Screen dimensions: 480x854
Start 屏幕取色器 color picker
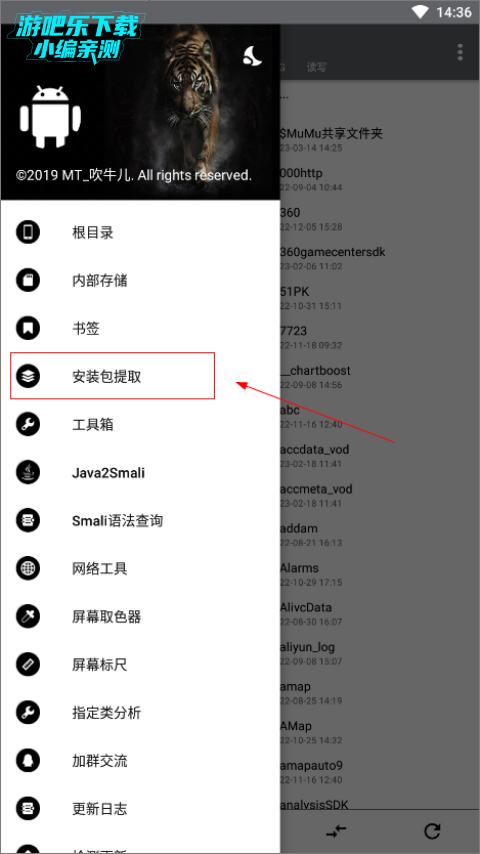[106, 617]
